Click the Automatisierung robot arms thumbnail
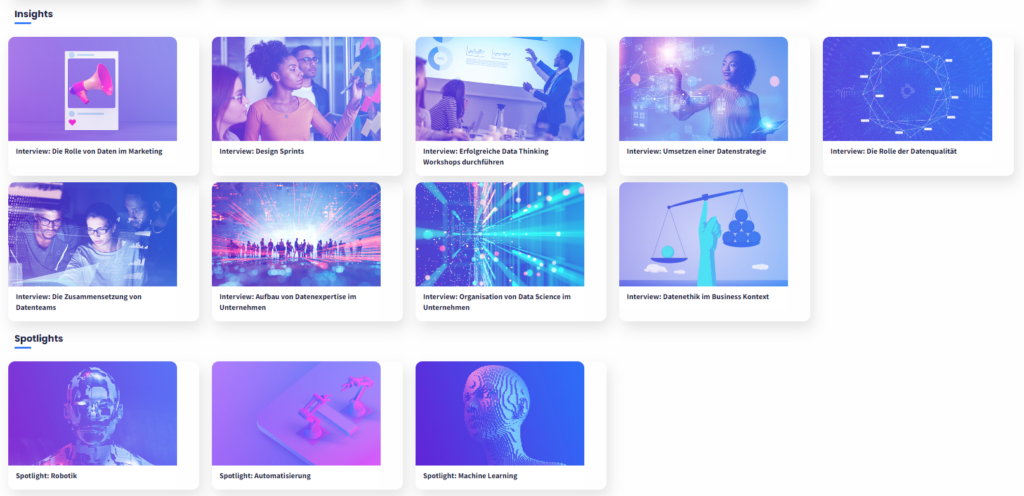The height and width of the screenshot is (496, 1024). pos(296,413)
